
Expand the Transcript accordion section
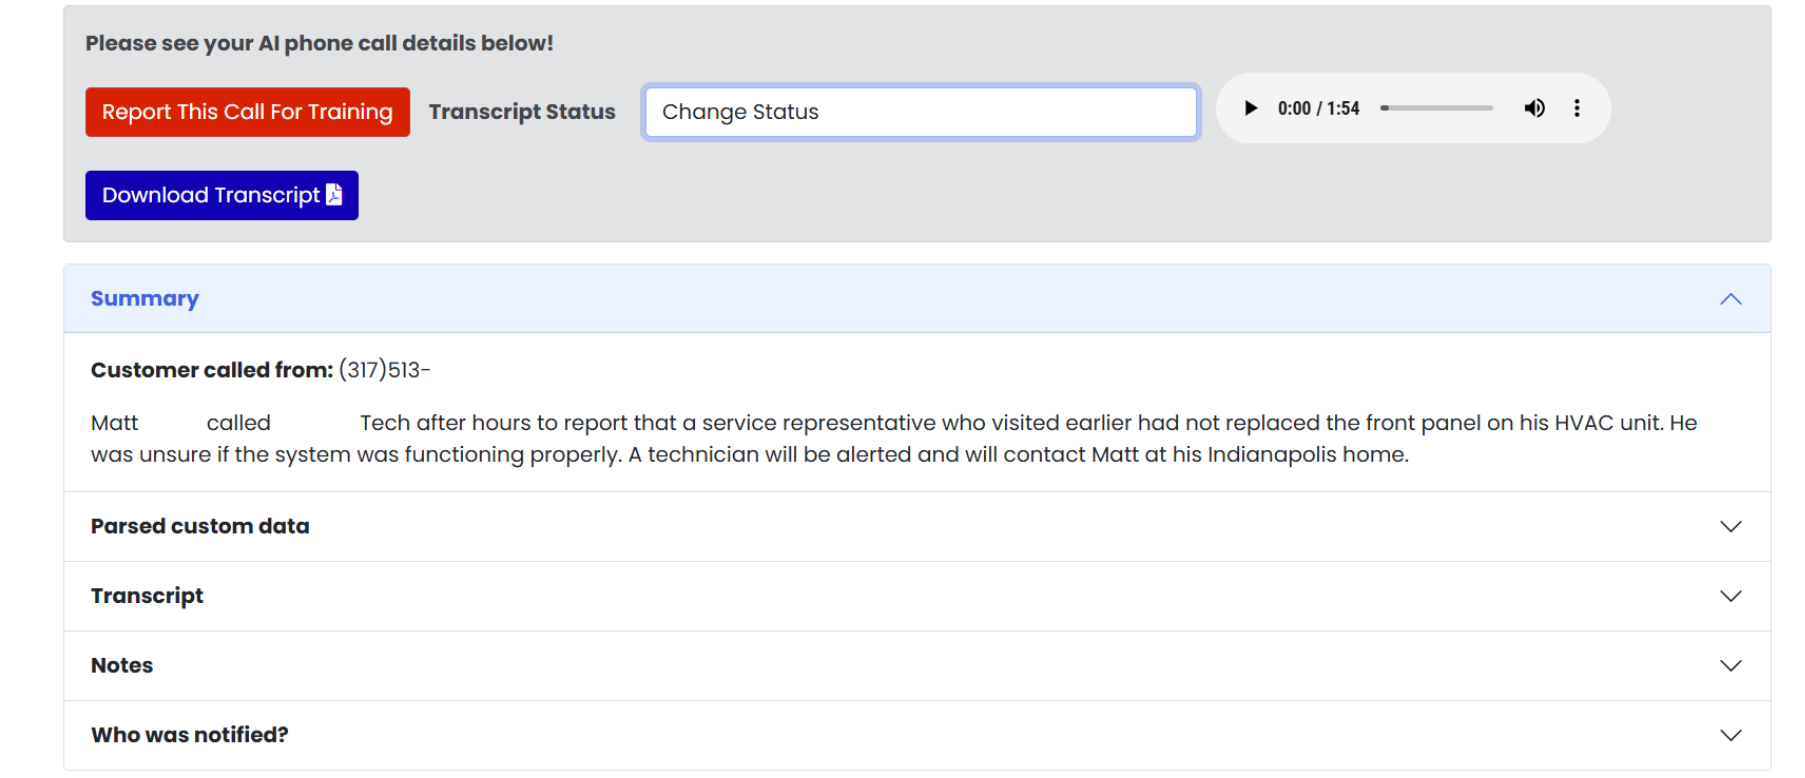click(147, 596)
